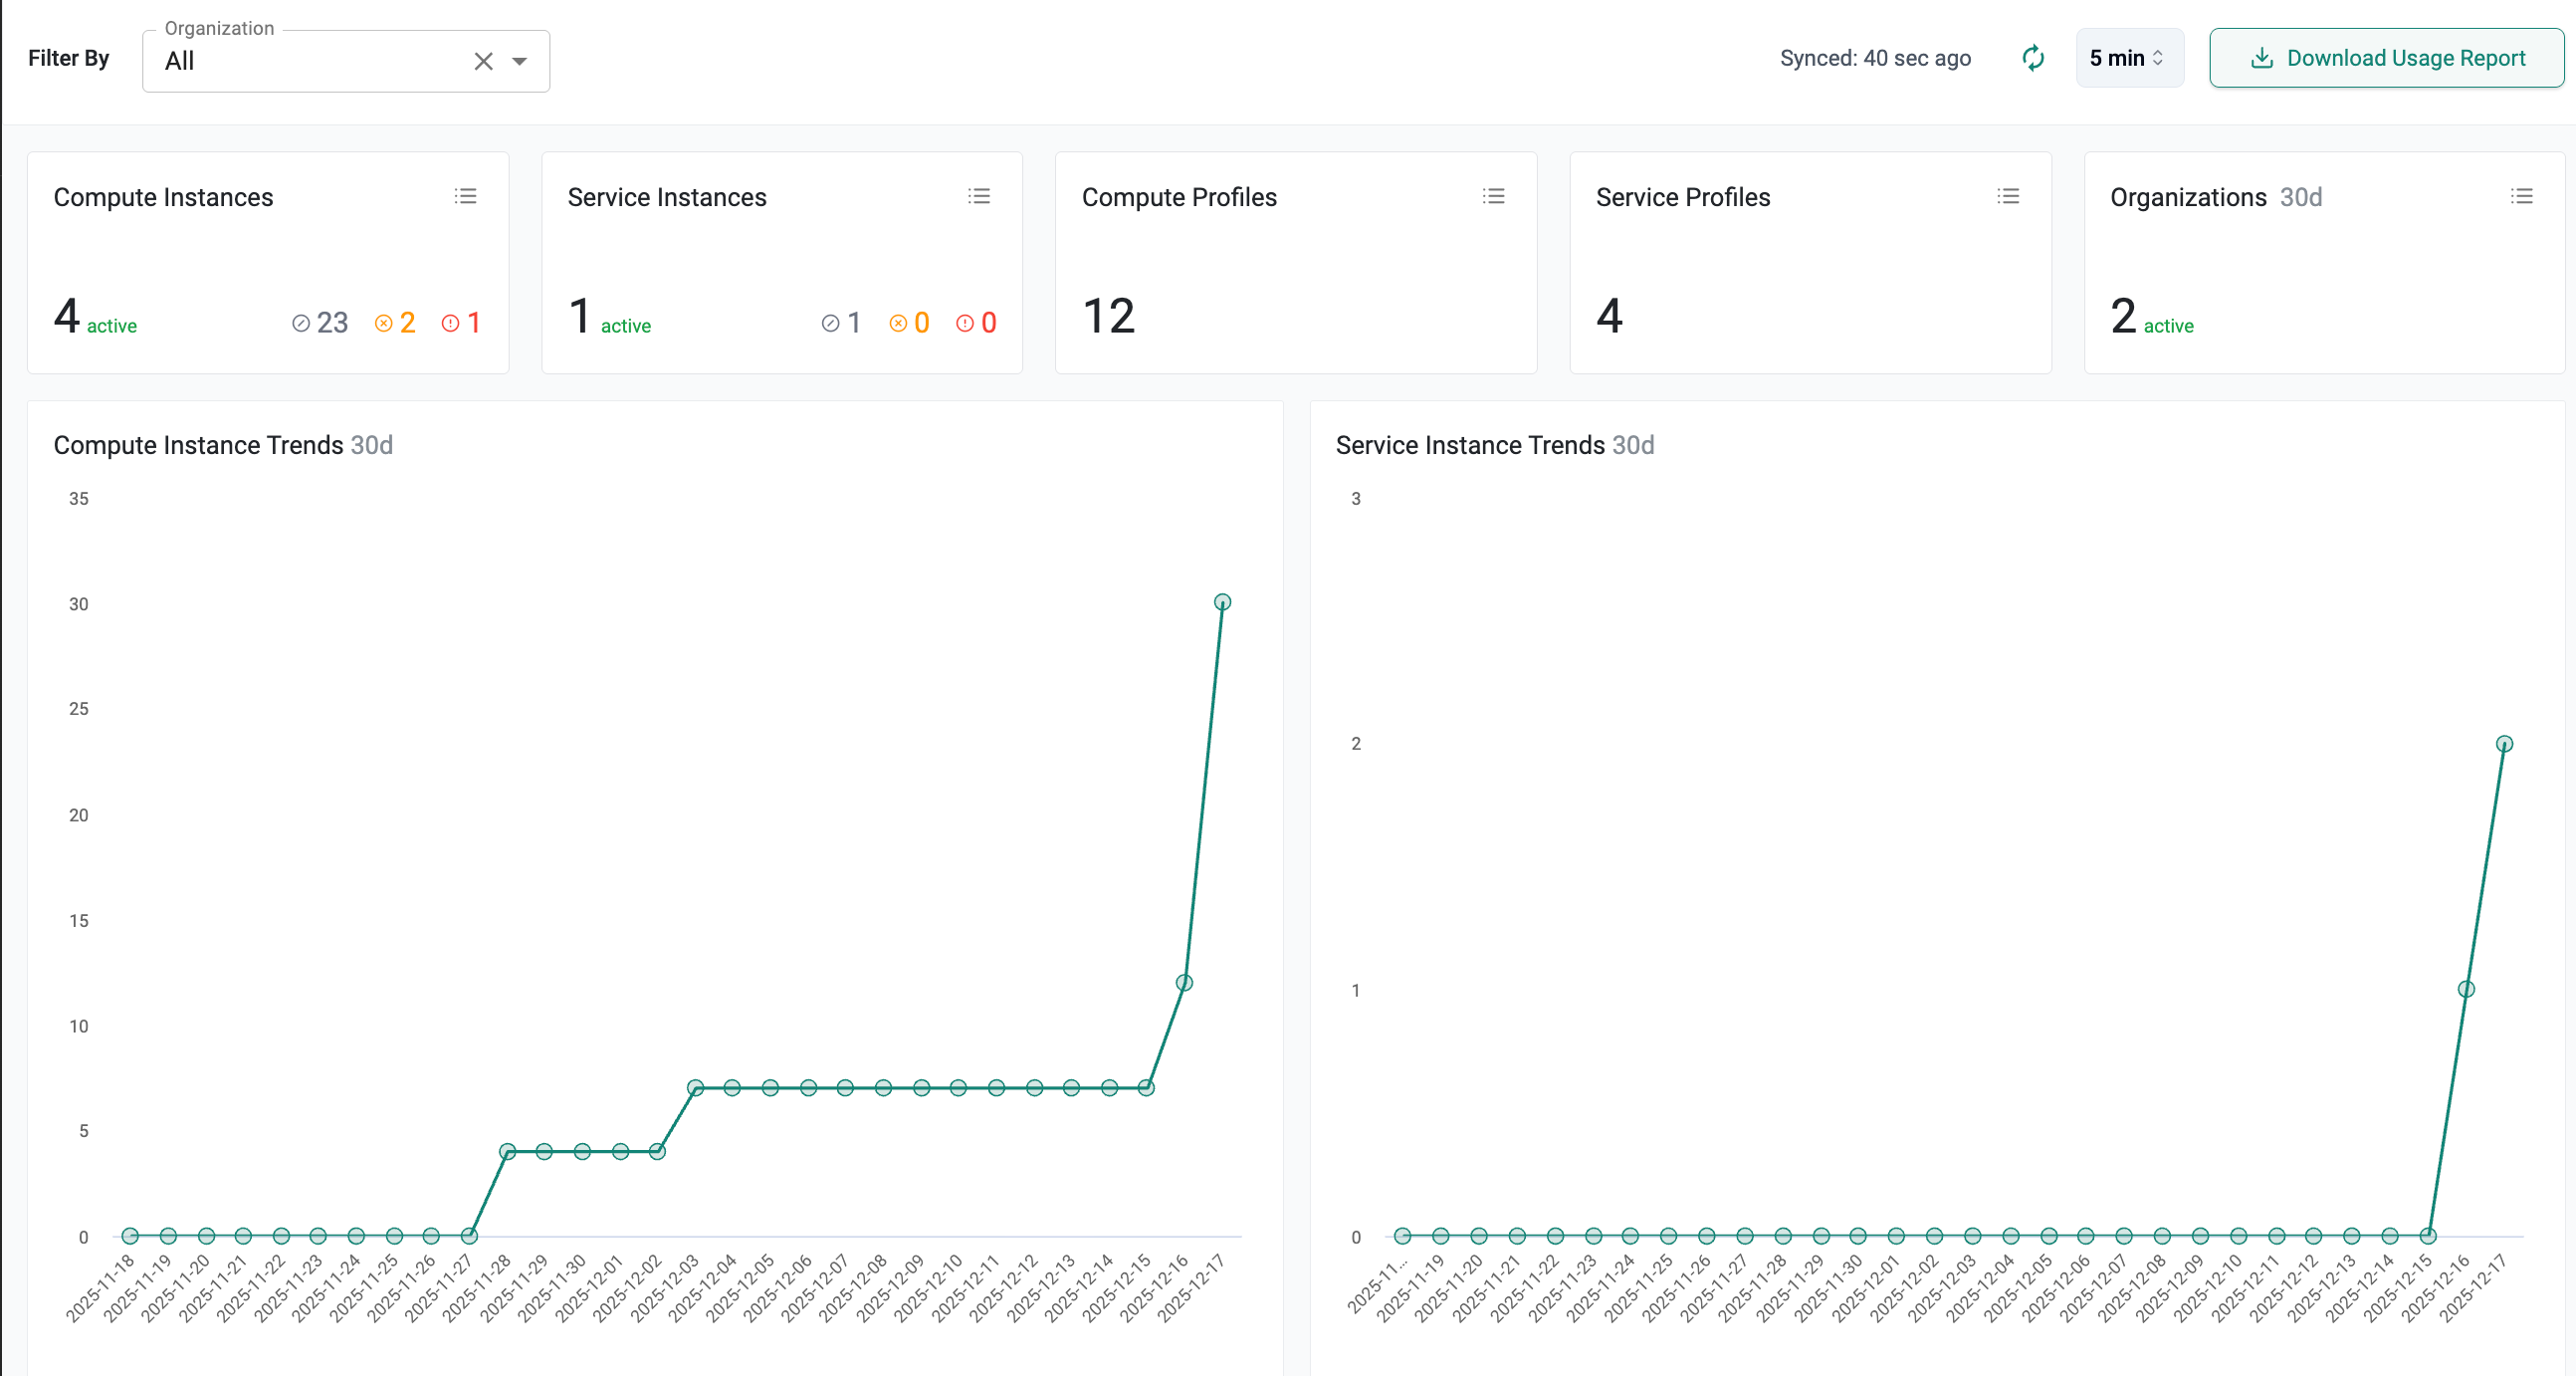Open the Organizations card list icon
Screen dimensions: 2576x1376
coord(2521,196)
